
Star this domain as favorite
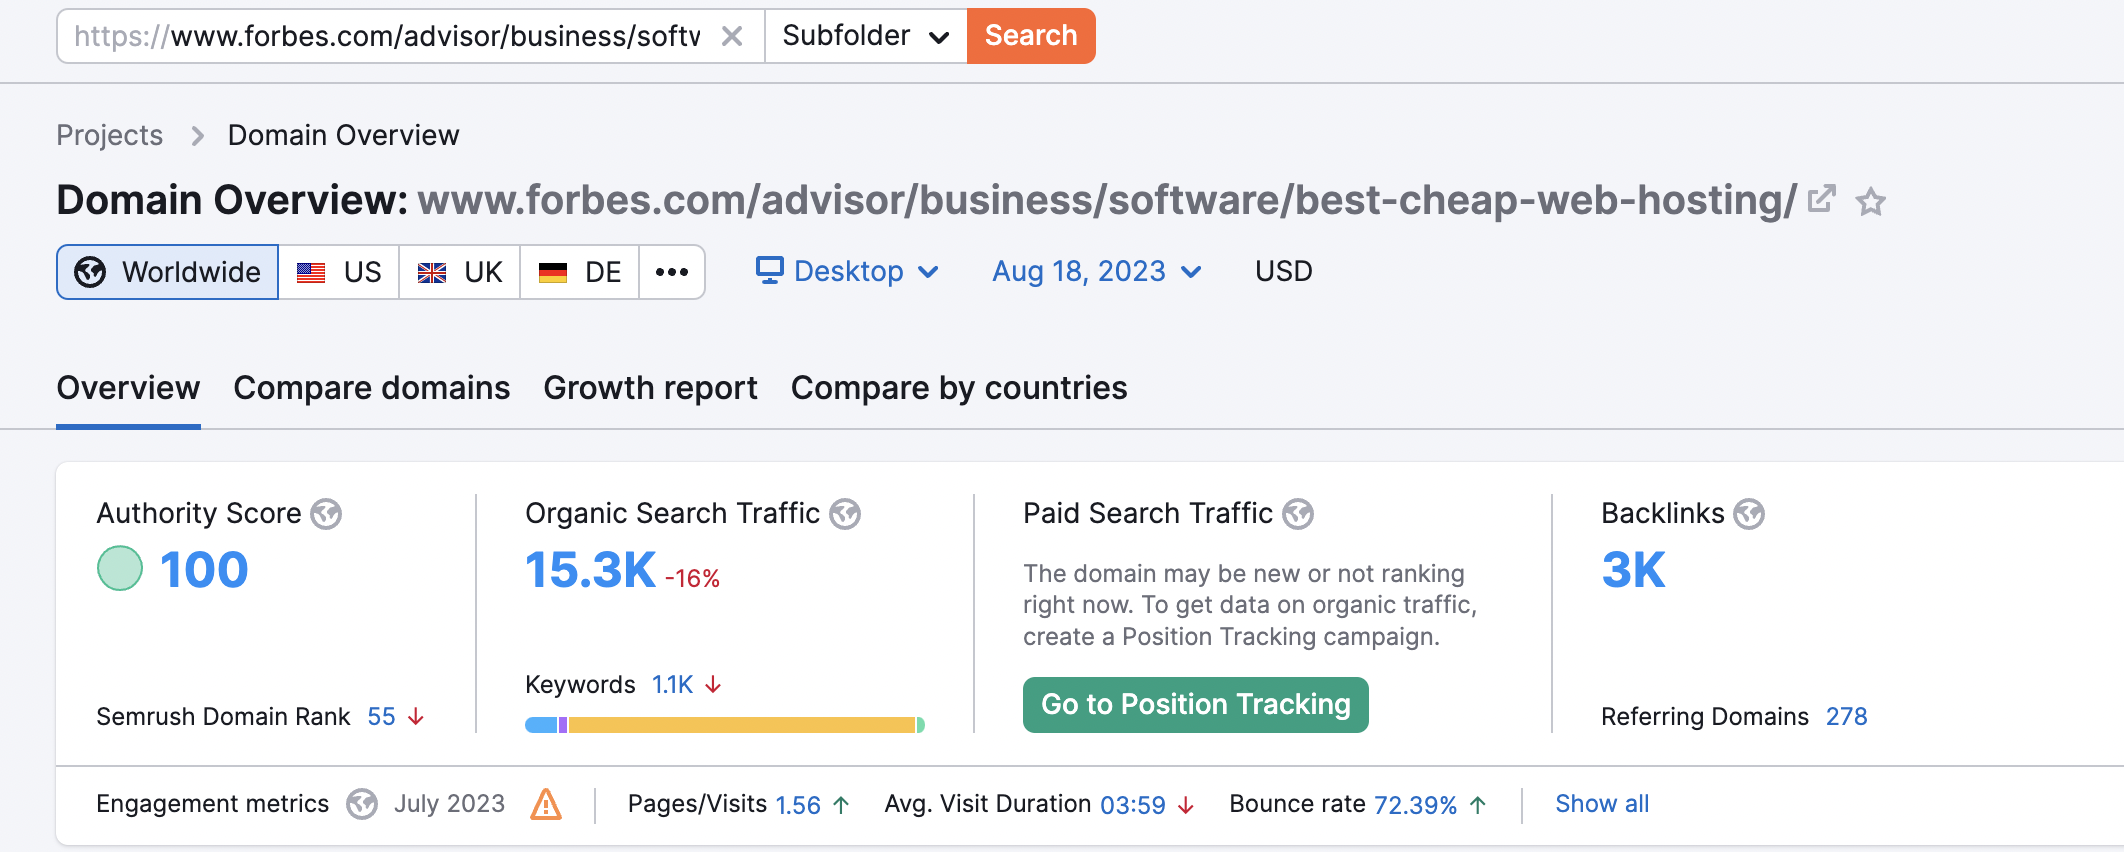(x=1870, y=202)
